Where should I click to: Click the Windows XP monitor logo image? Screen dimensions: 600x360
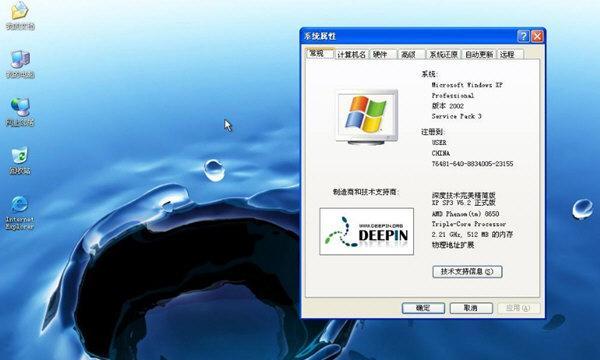point(367,117)
